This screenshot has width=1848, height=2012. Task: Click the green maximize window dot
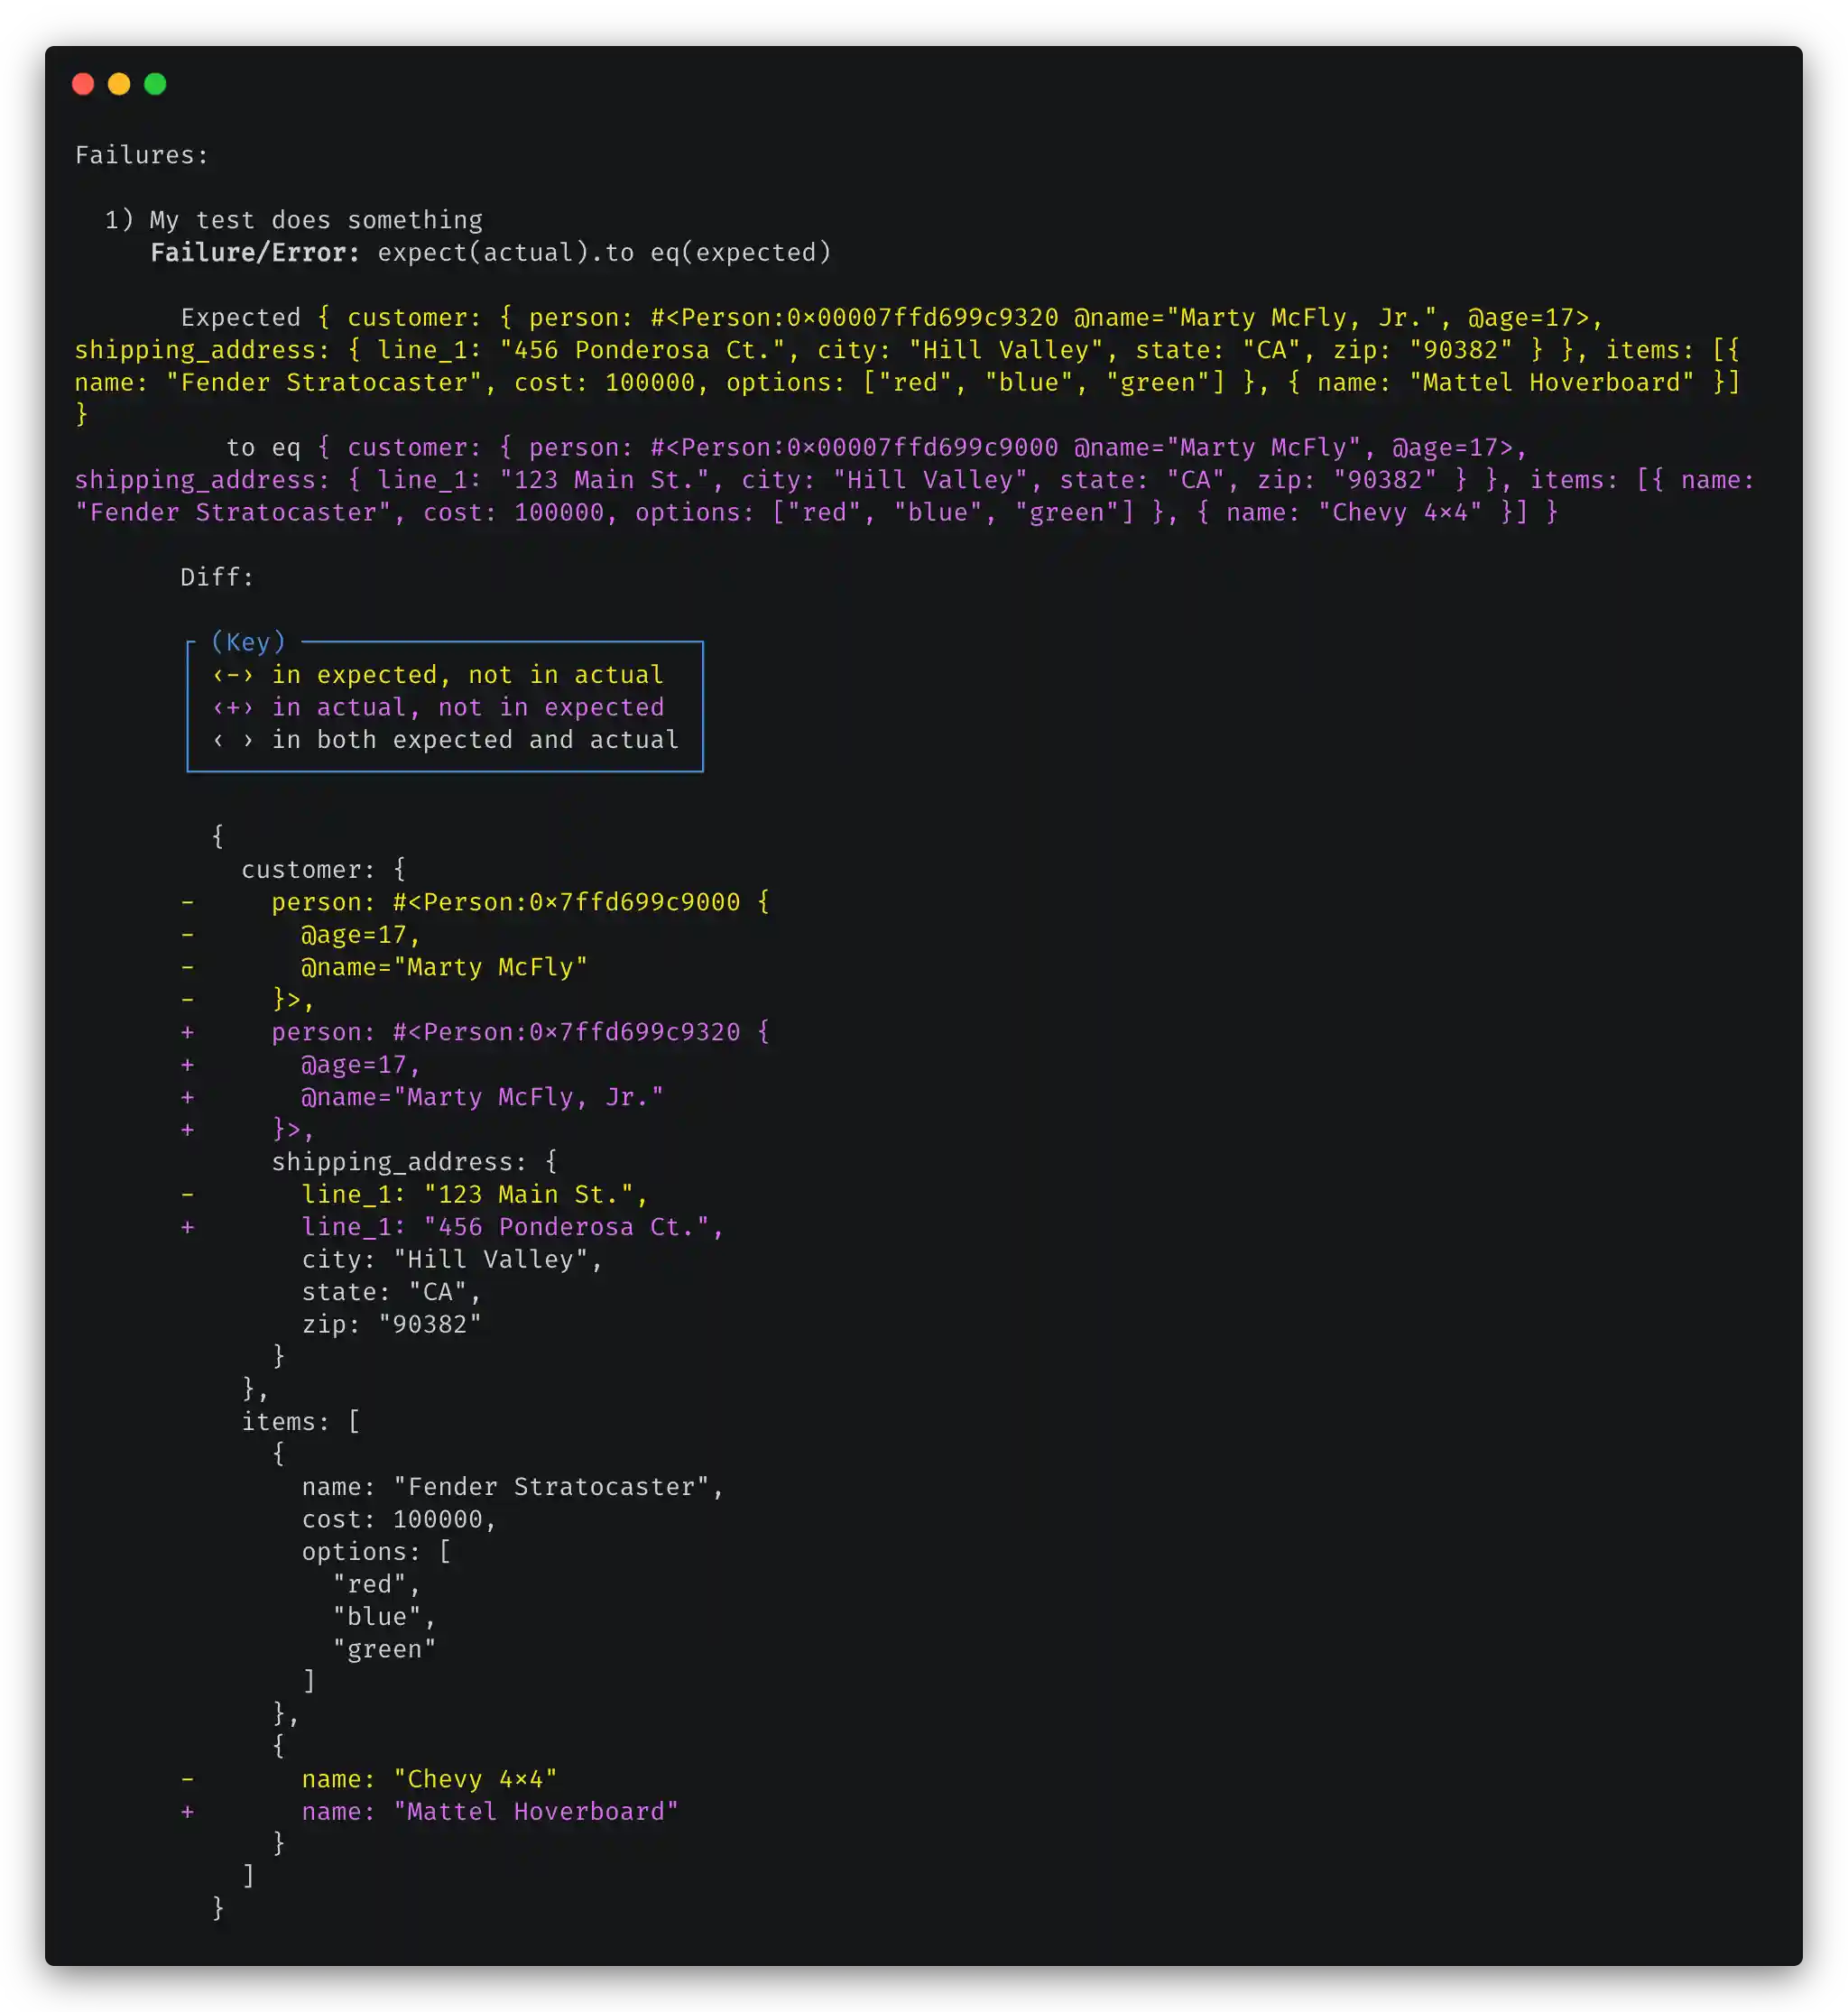(x=155, y=84)
